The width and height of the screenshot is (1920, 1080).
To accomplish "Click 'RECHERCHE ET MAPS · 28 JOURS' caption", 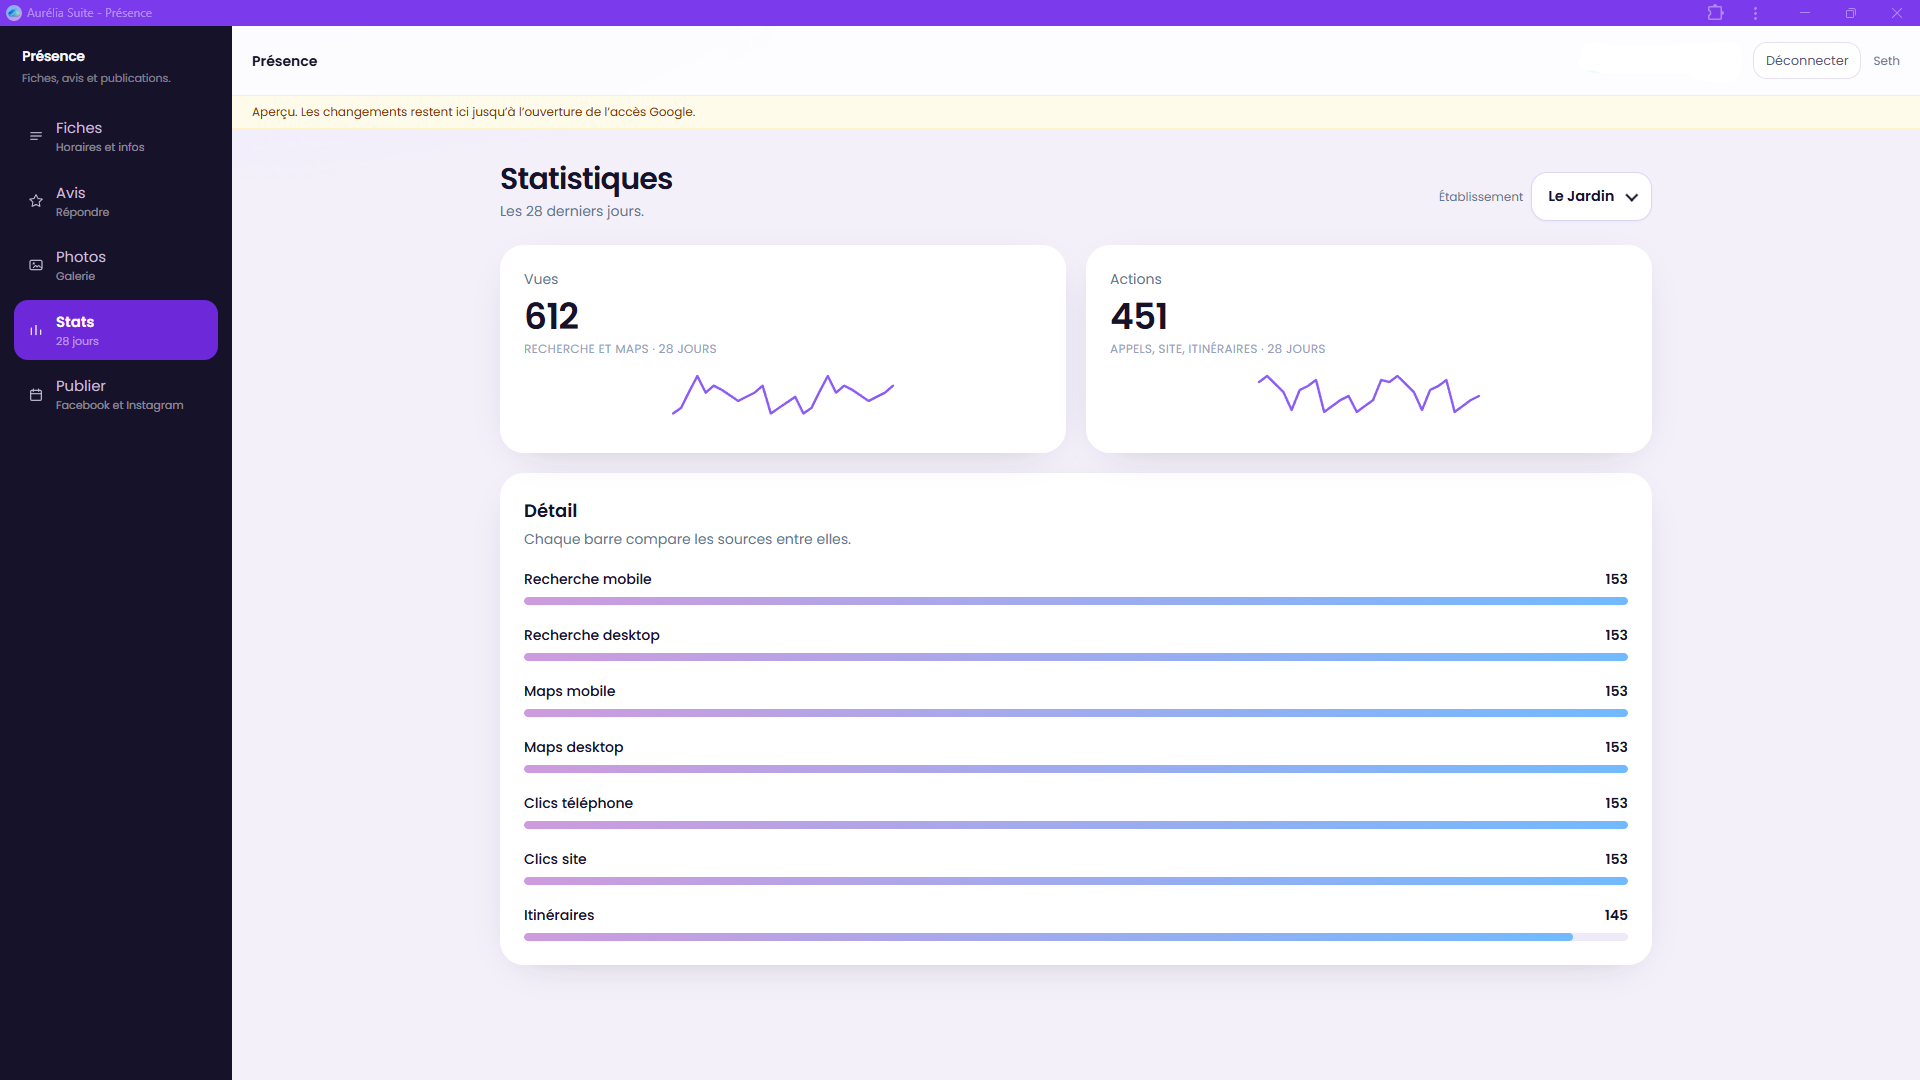I will (620, 349).
